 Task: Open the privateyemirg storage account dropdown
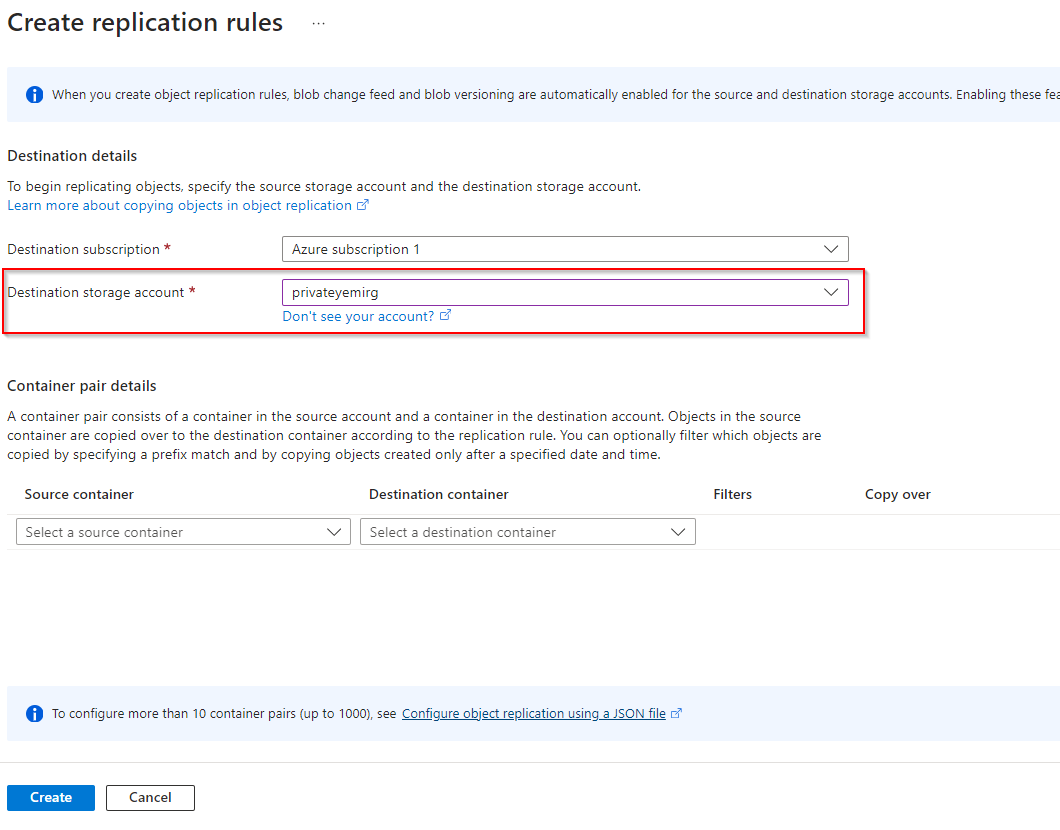(565, 292)
